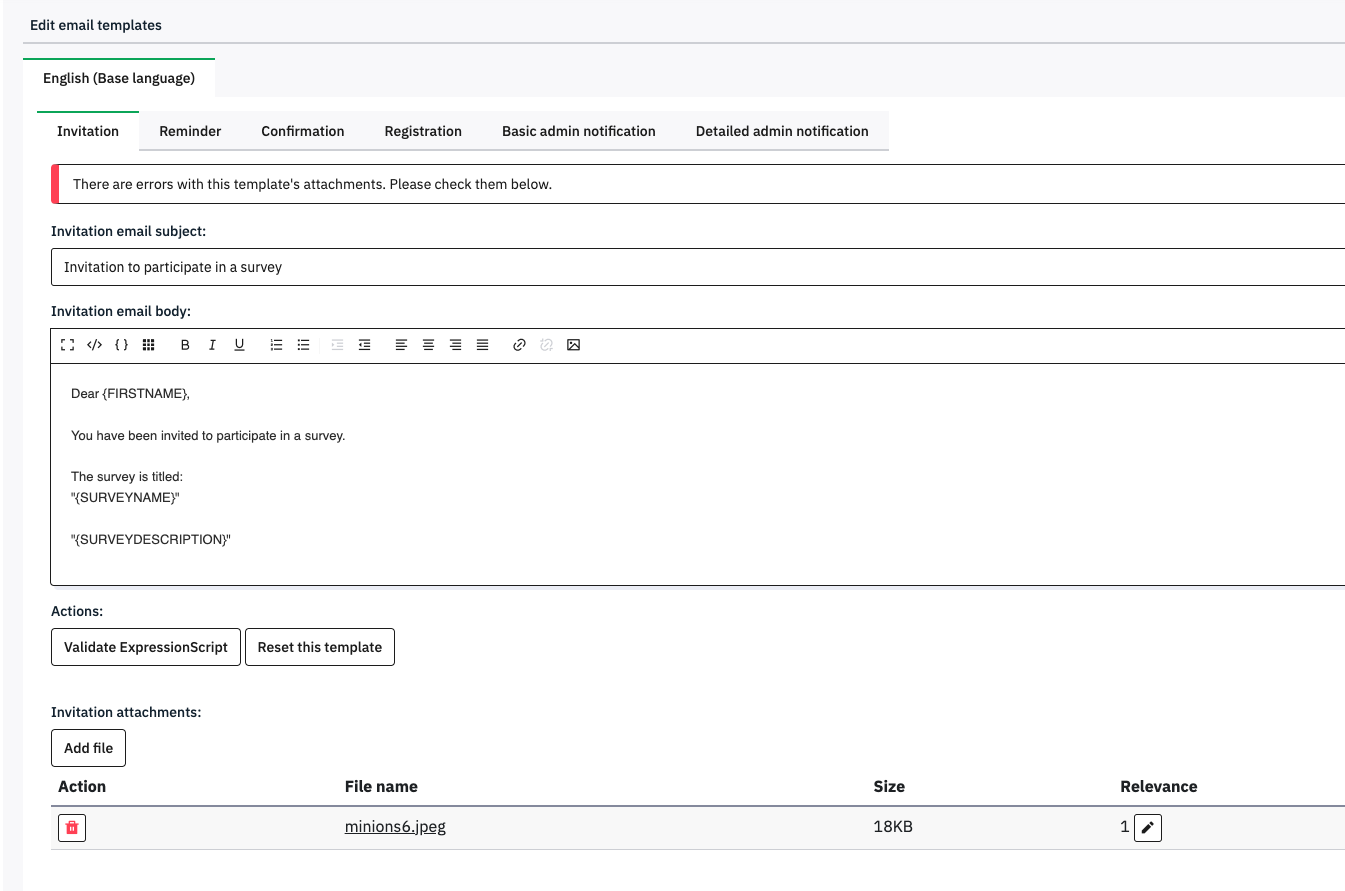The image size is (1345, 891).
Task: Insert an image via toolbar icon
Action: coord(573,345)
